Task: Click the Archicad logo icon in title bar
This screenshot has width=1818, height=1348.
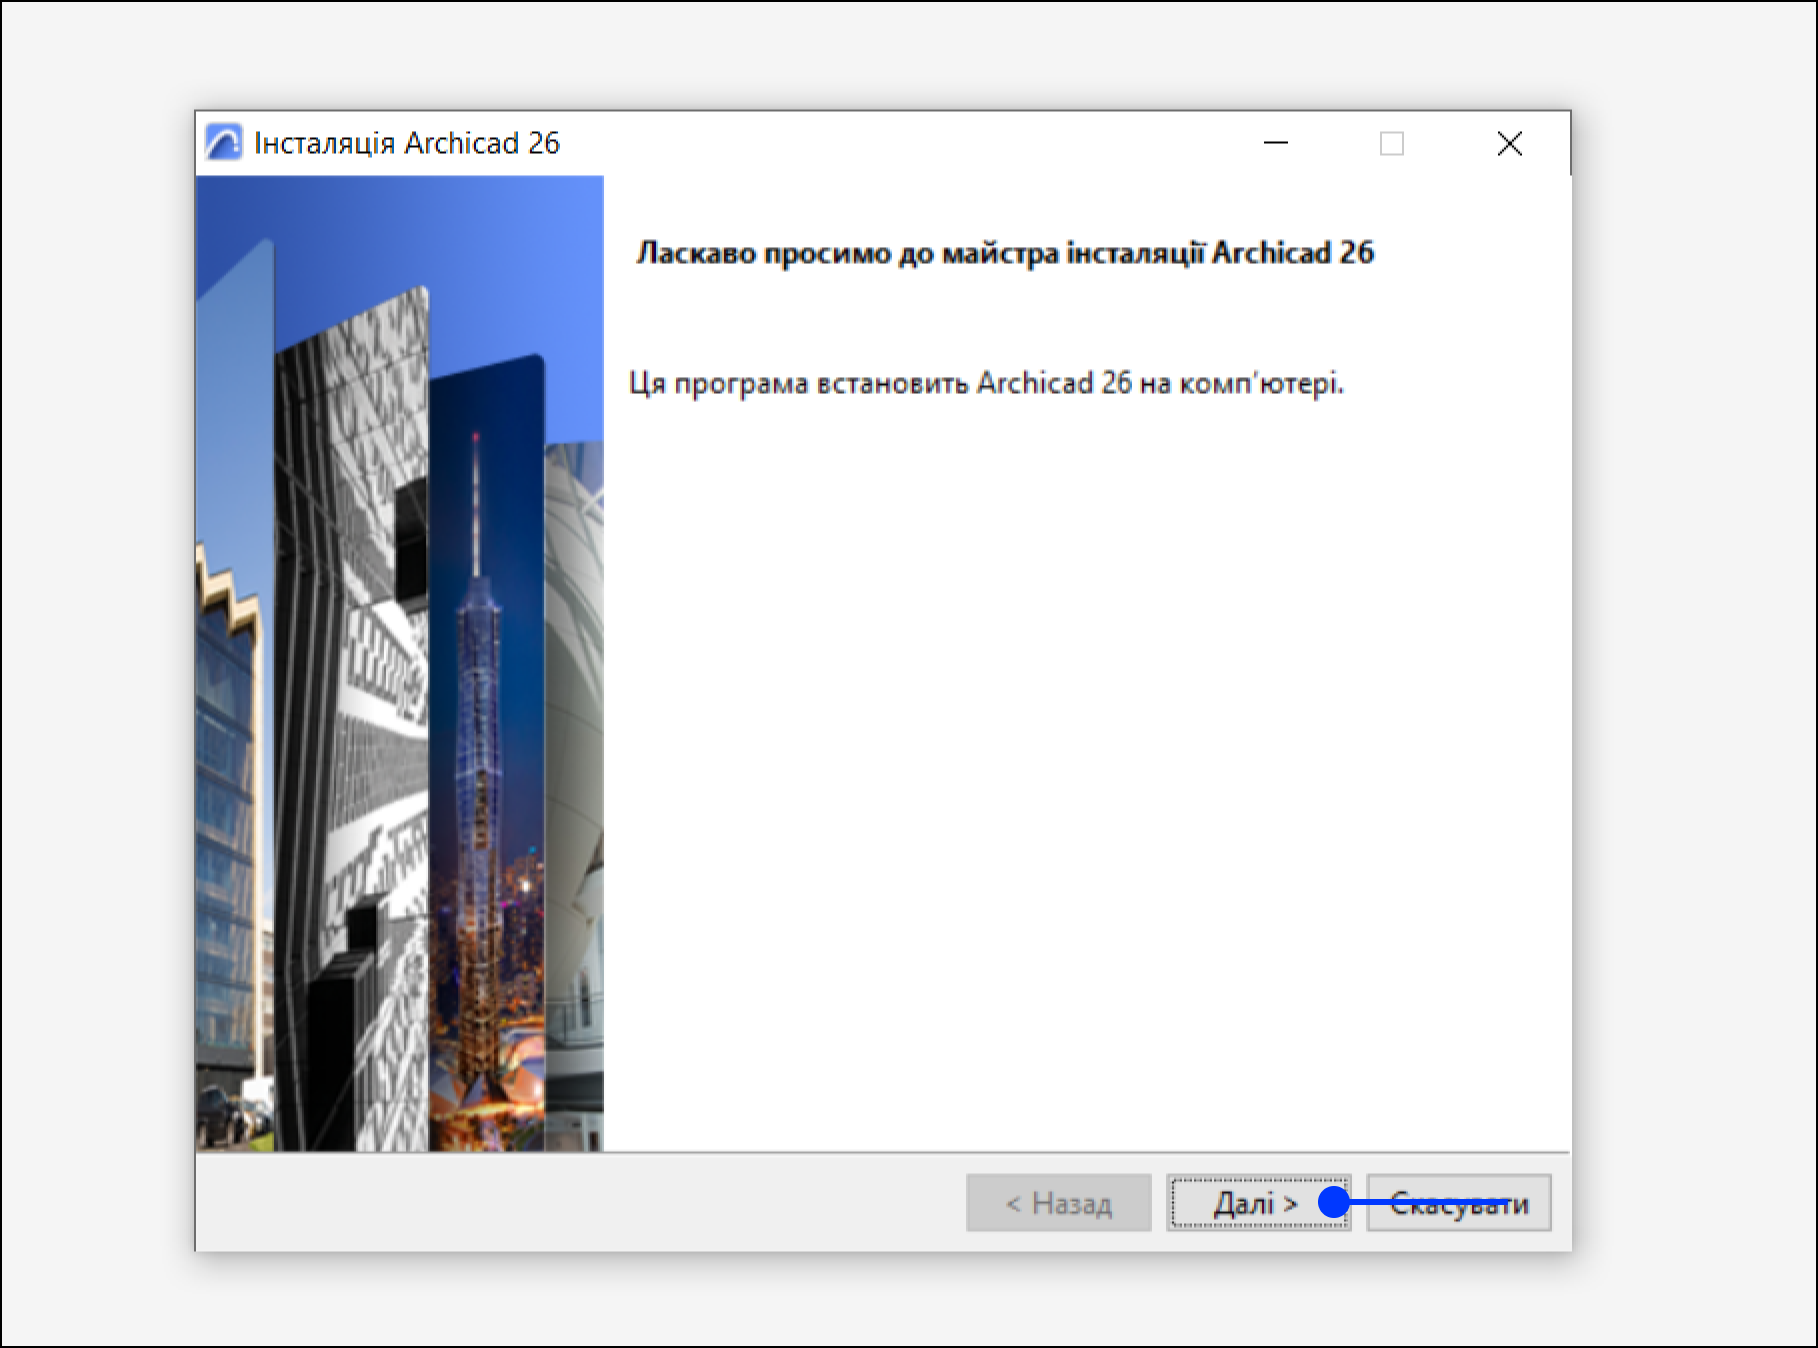Action: click(x=223, y=143)
